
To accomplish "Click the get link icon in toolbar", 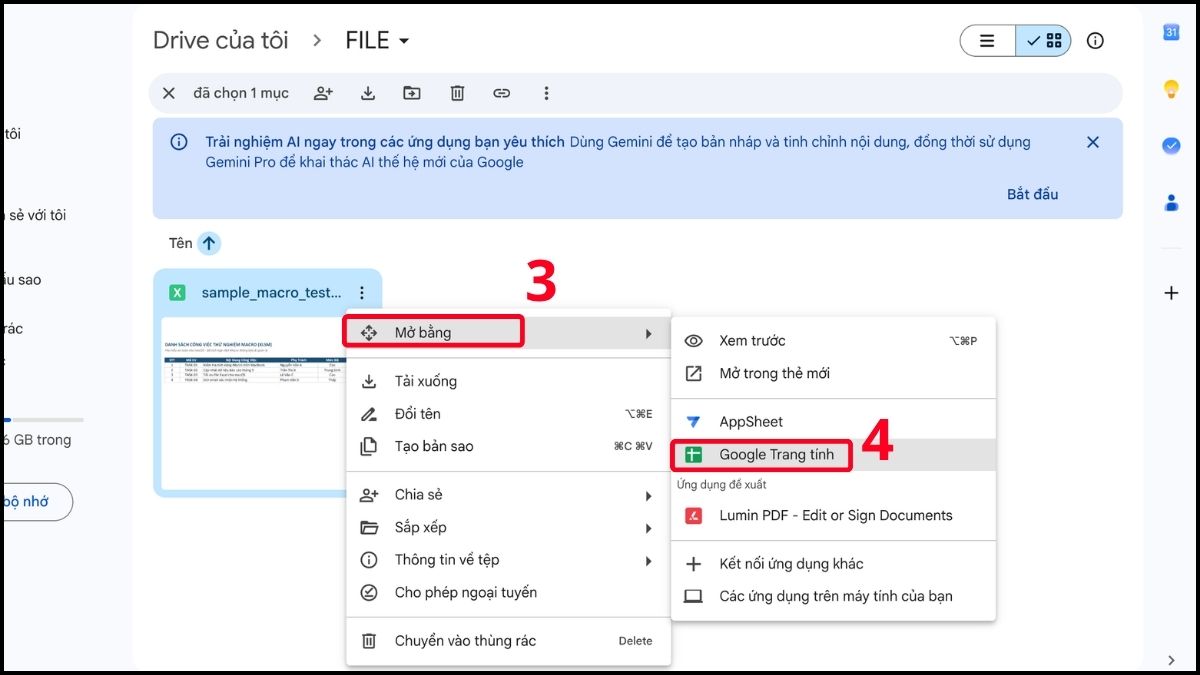I will tap(501, 93).
